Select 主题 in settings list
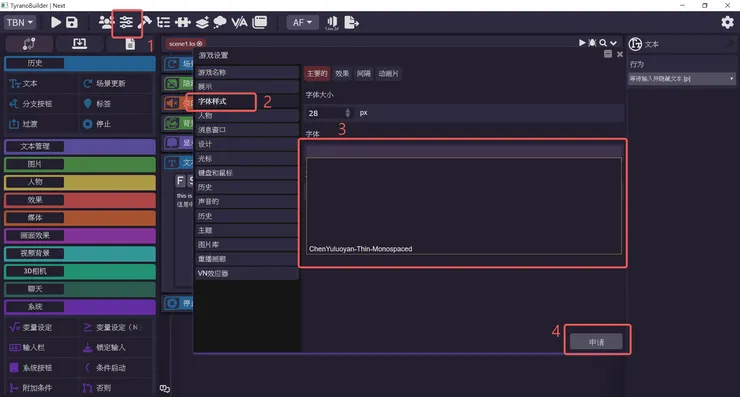Image resolution: width=740 pixels, height=397 pixels. click(247, 230)
